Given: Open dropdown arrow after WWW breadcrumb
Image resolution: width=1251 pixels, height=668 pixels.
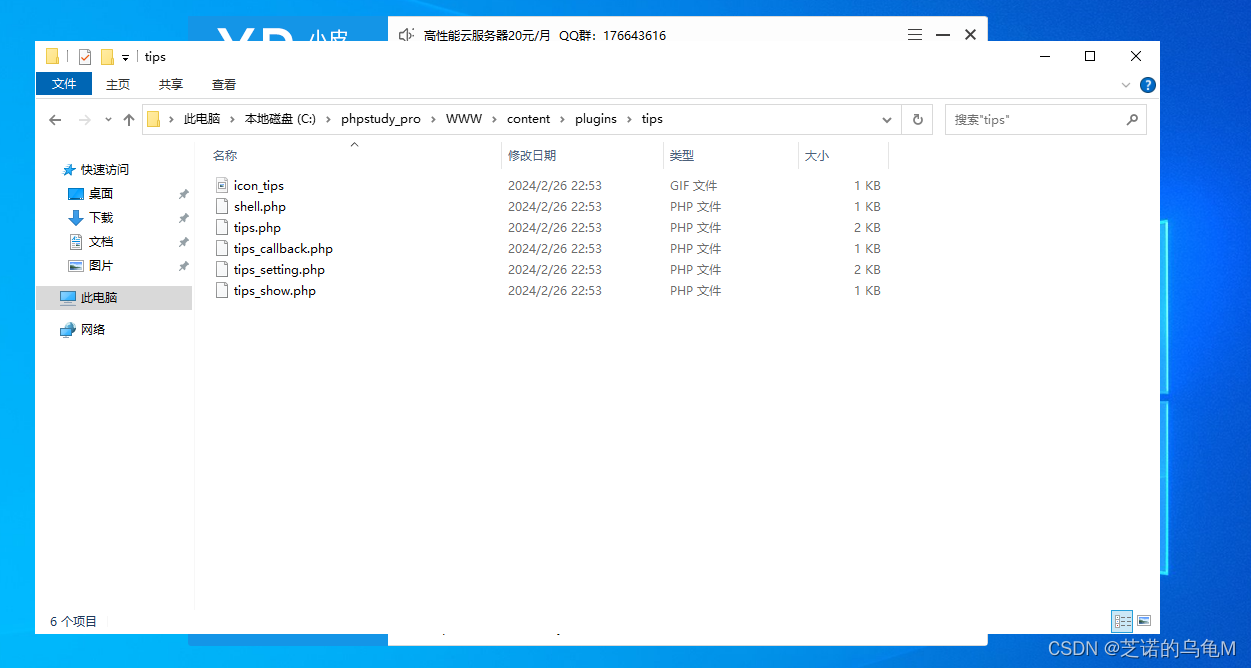Looking at the screenshot, I should pyautogui.click(x=494, y=119).
